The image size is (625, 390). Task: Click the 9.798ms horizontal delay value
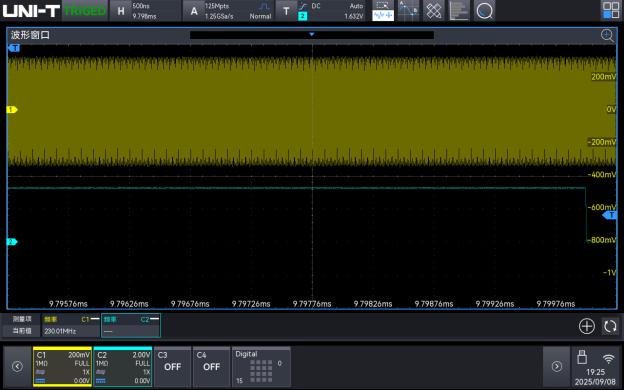click(144, 16)
